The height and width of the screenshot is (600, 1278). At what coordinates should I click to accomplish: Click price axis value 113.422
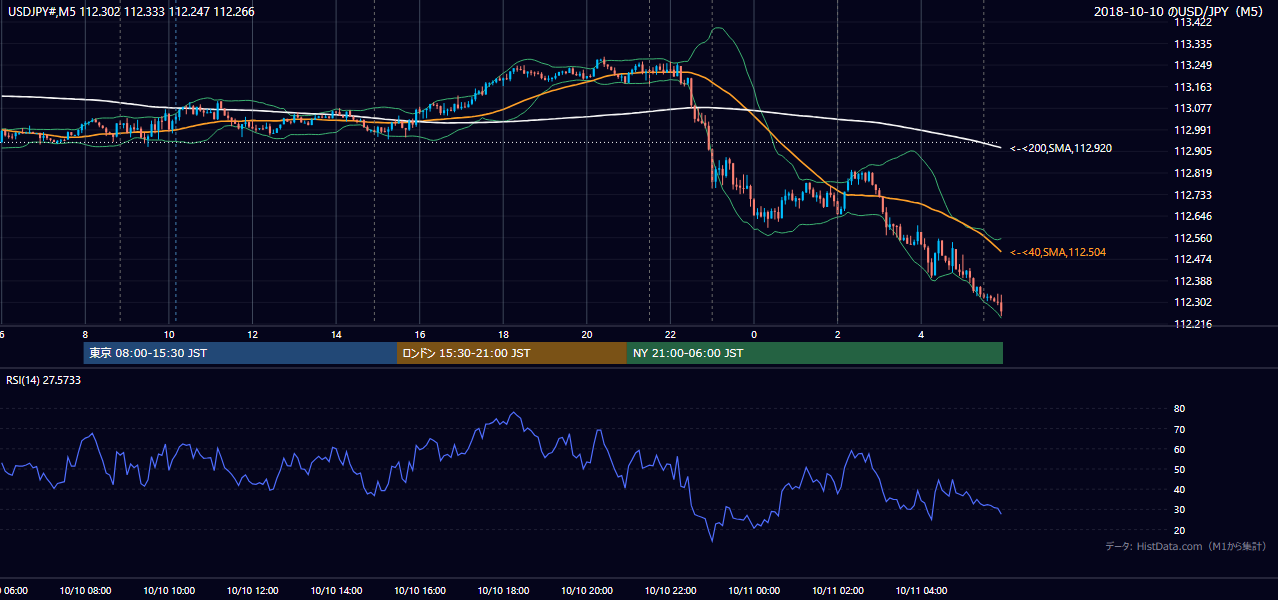click(x=1193, y=22)
